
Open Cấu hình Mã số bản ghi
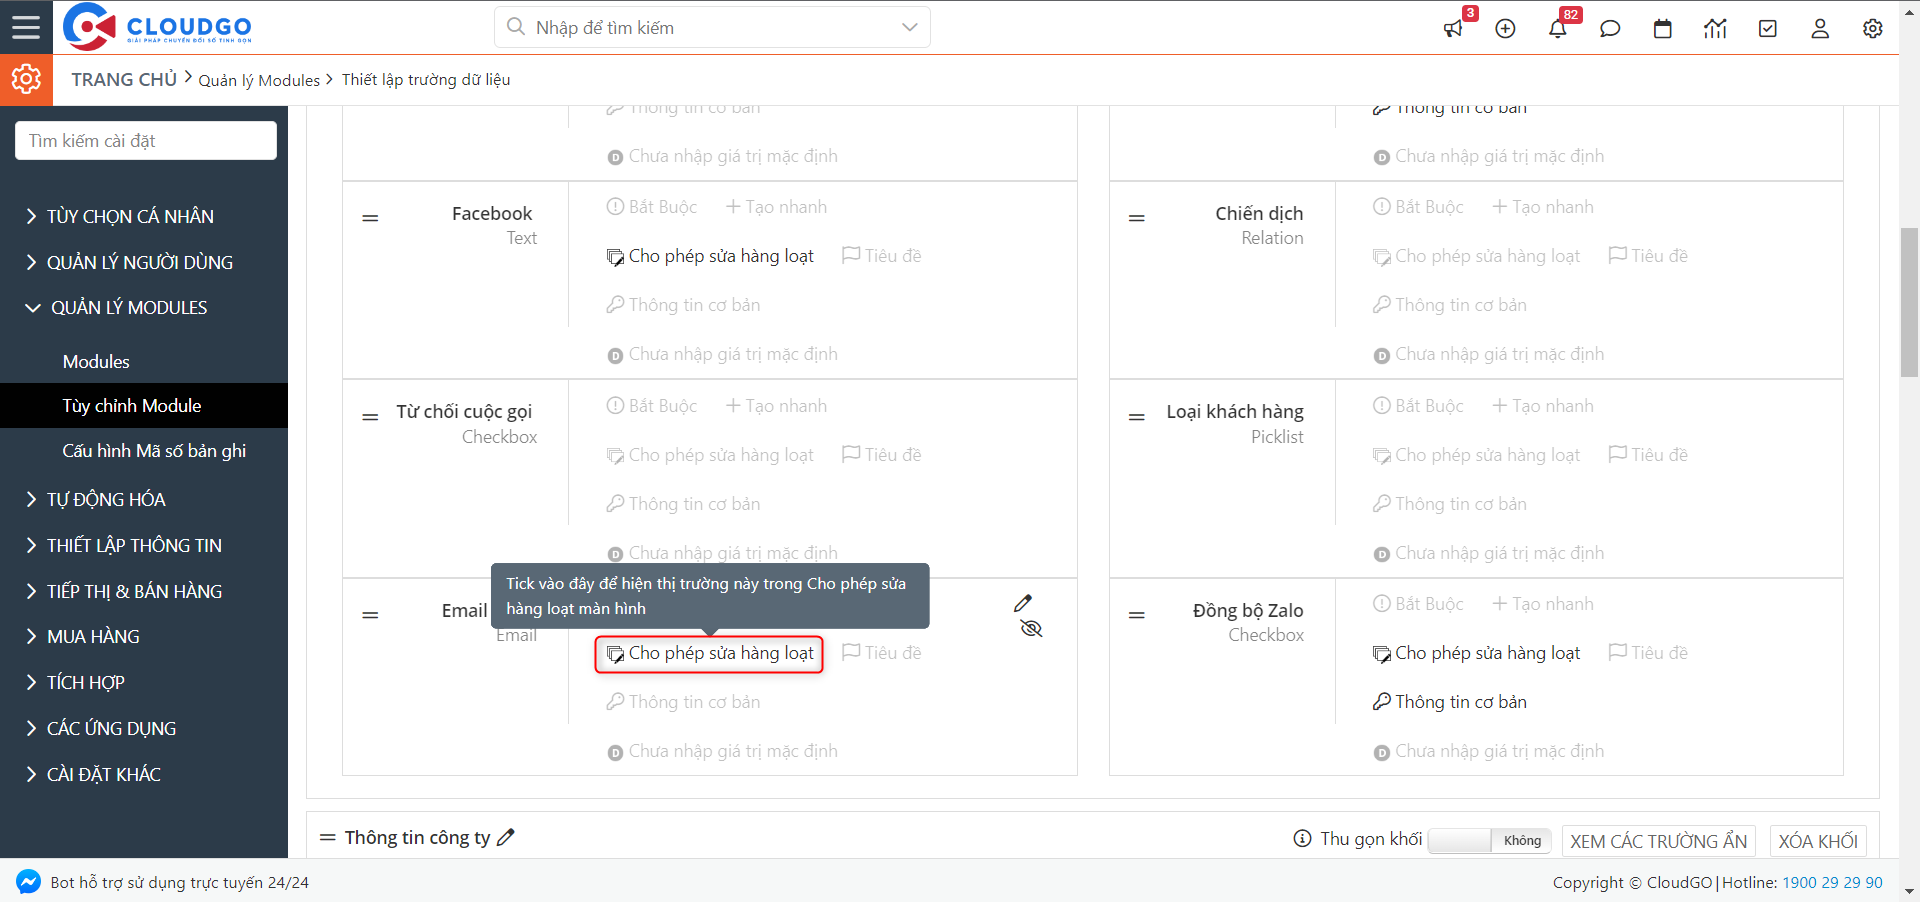coord(154,451)
